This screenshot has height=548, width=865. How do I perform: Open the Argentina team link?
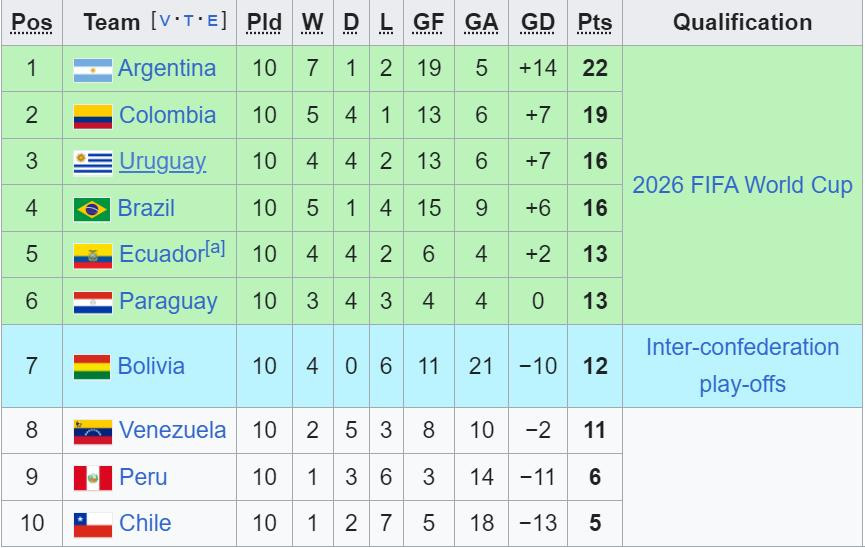coord(167,68)
